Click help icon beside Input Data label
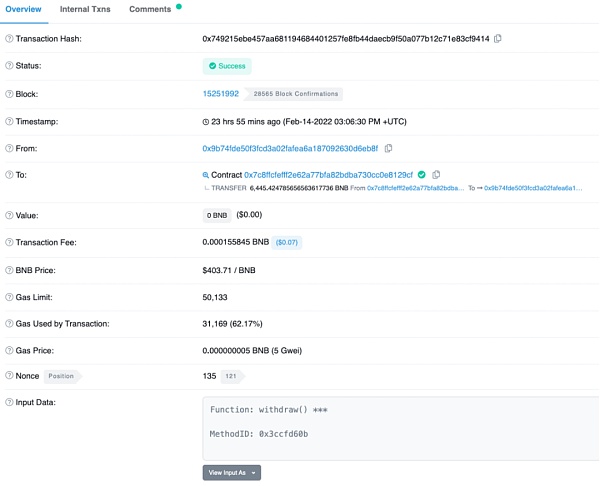This screenshot has width=600, height=486. (x=9, y=402)
